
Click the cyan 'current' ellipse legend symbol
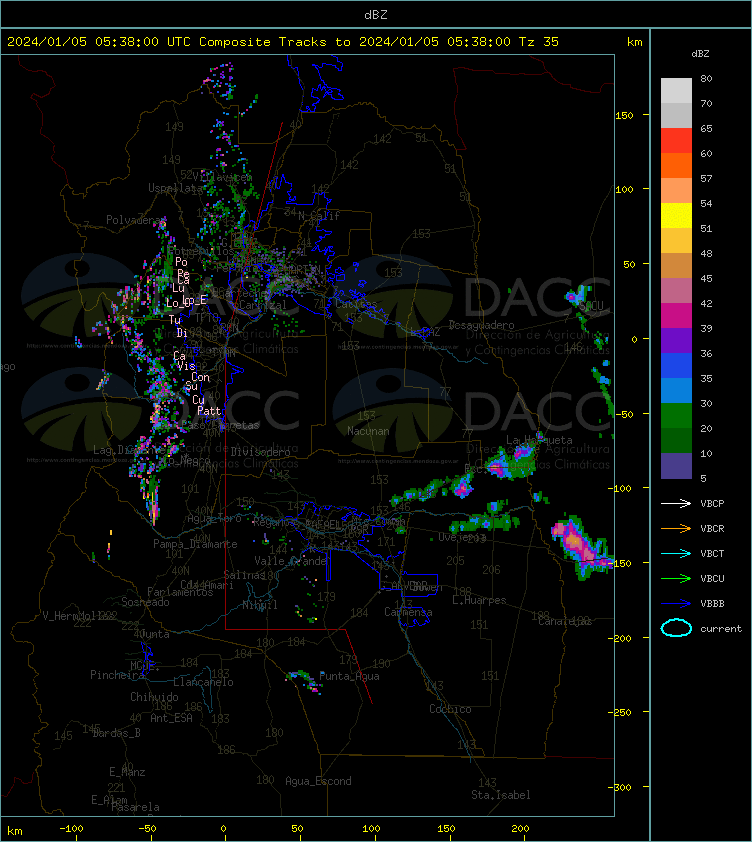click(676, 628)
